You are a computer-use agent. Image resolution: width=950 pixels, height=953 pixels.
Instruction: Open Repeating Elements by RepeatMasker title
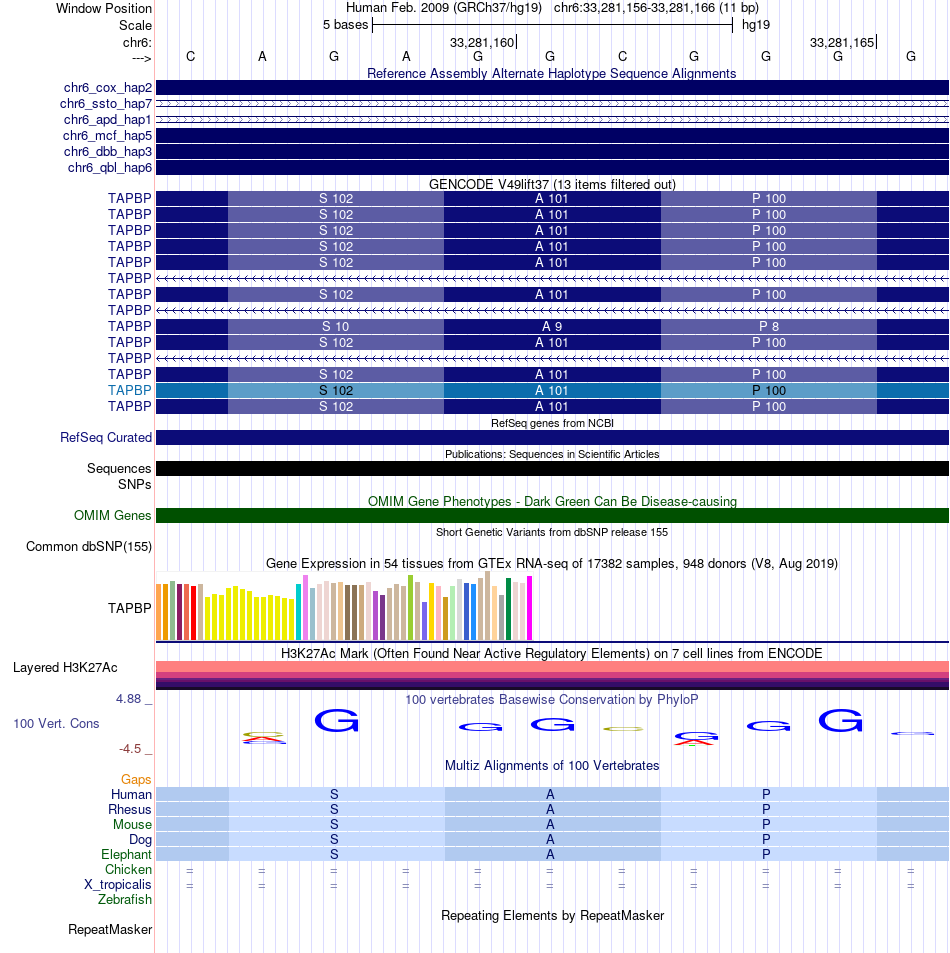(552, 915)
